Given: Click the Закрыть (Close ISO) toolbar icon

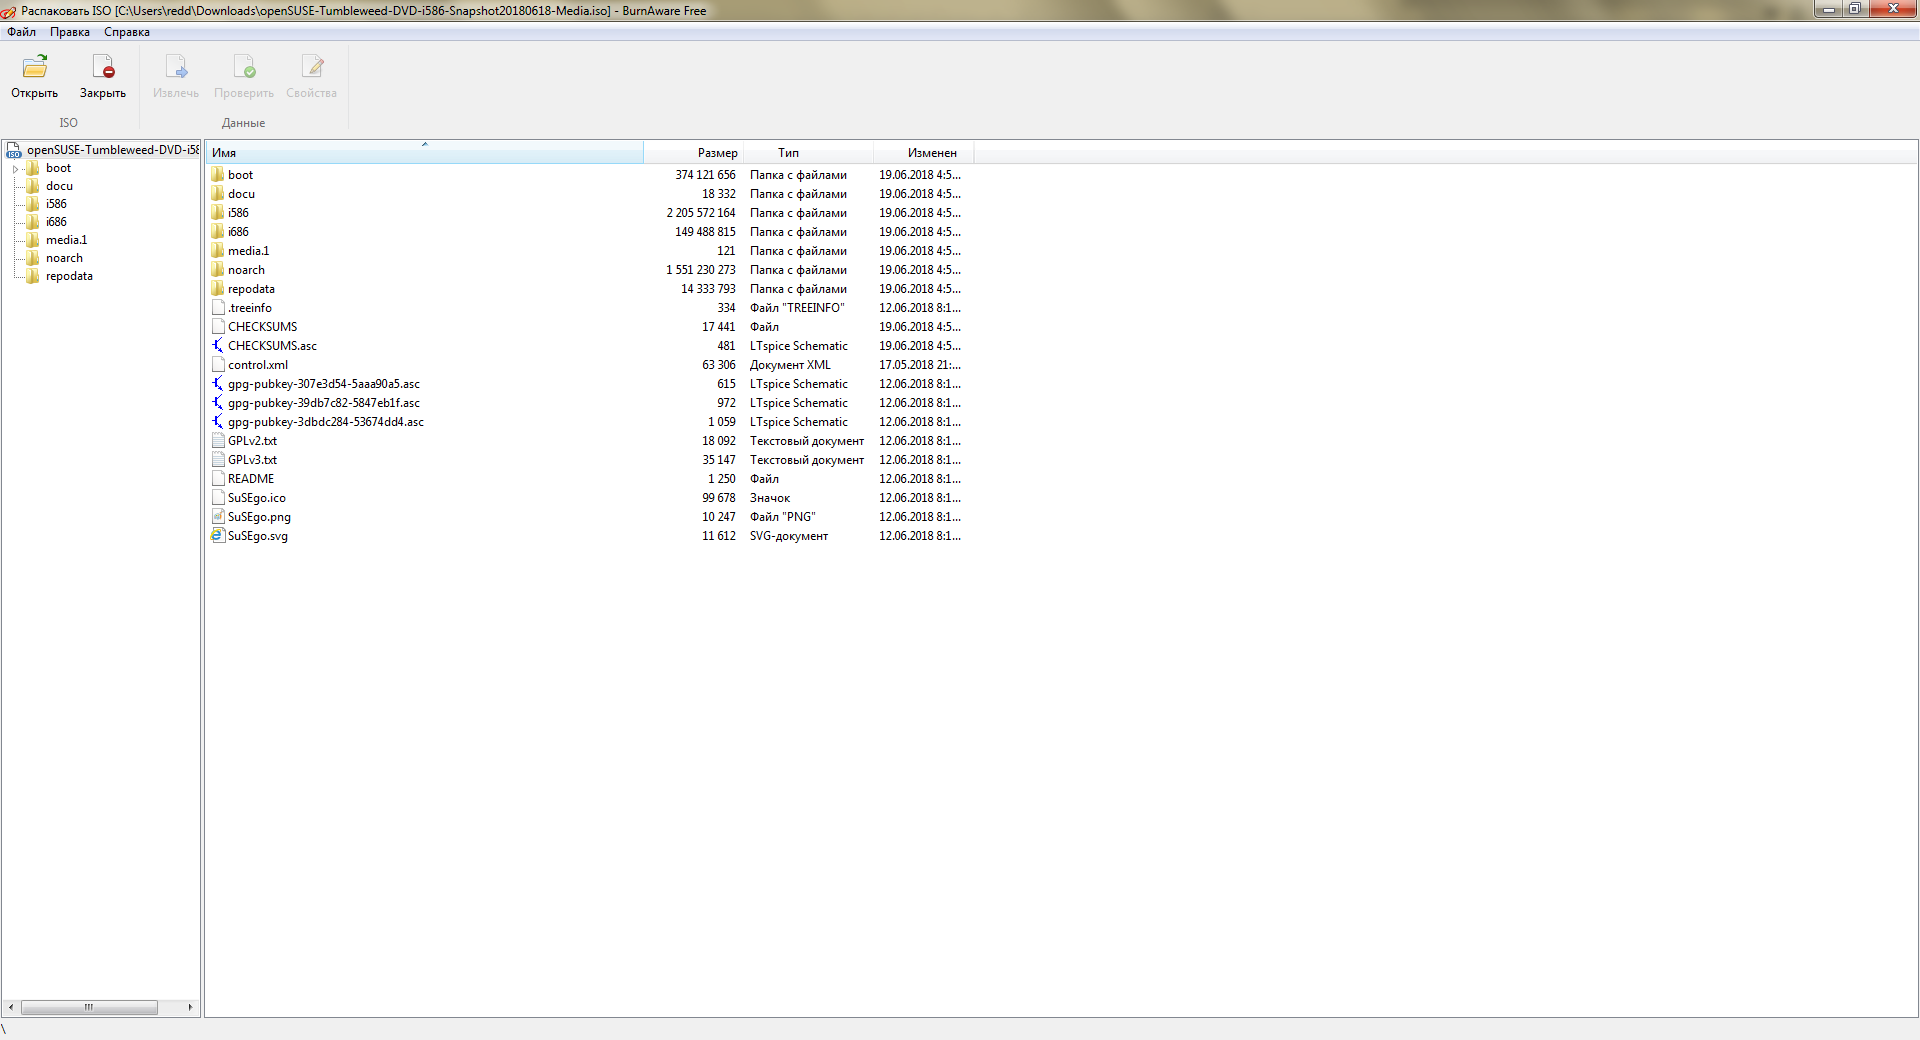Looking at the screenshot, I should (x=103, y=68).
